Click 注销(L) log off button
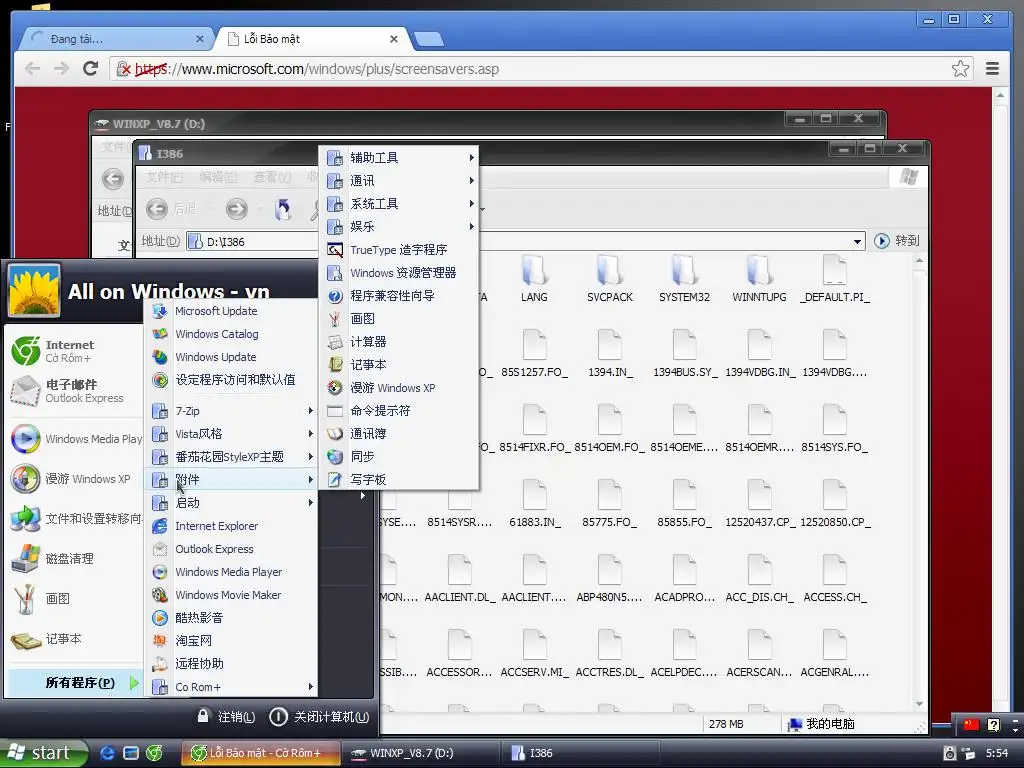 tap(227, 717)
